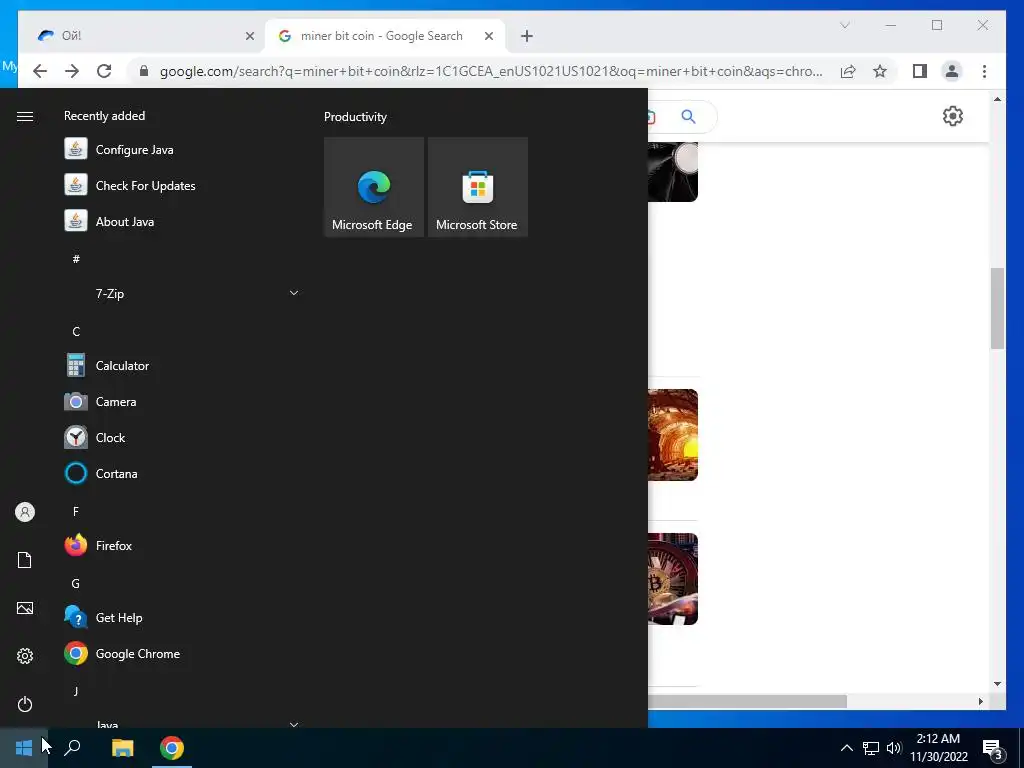
Task: Open the user account icon in Start
Action: point(25,512)
